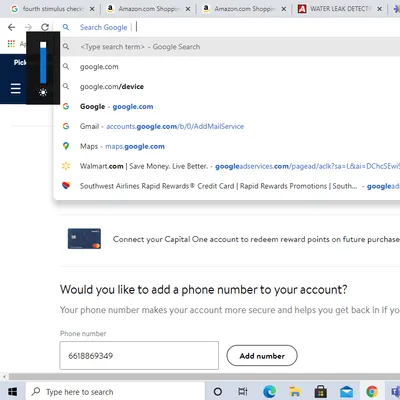The image size is (400, 400).
Task: Click the Southwest heart icon in suggestions
Action: coord(66,186)
